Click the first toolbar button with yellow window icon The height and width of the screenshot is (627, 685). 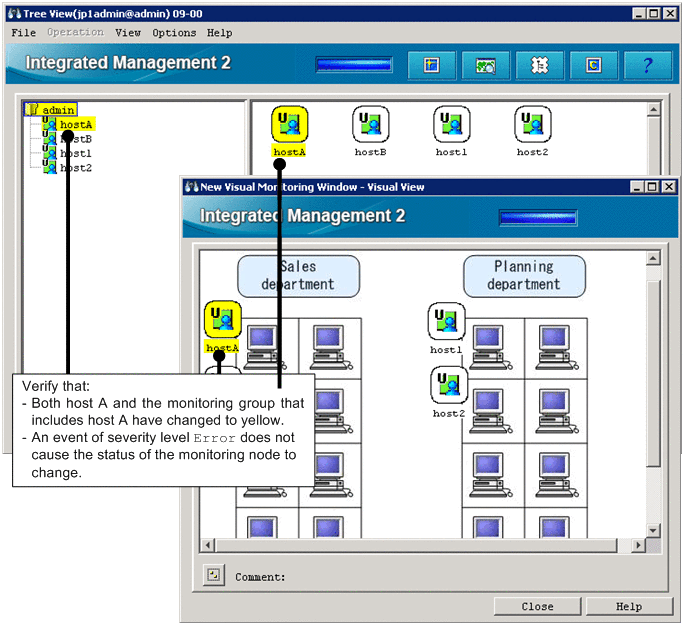(432, 66)
